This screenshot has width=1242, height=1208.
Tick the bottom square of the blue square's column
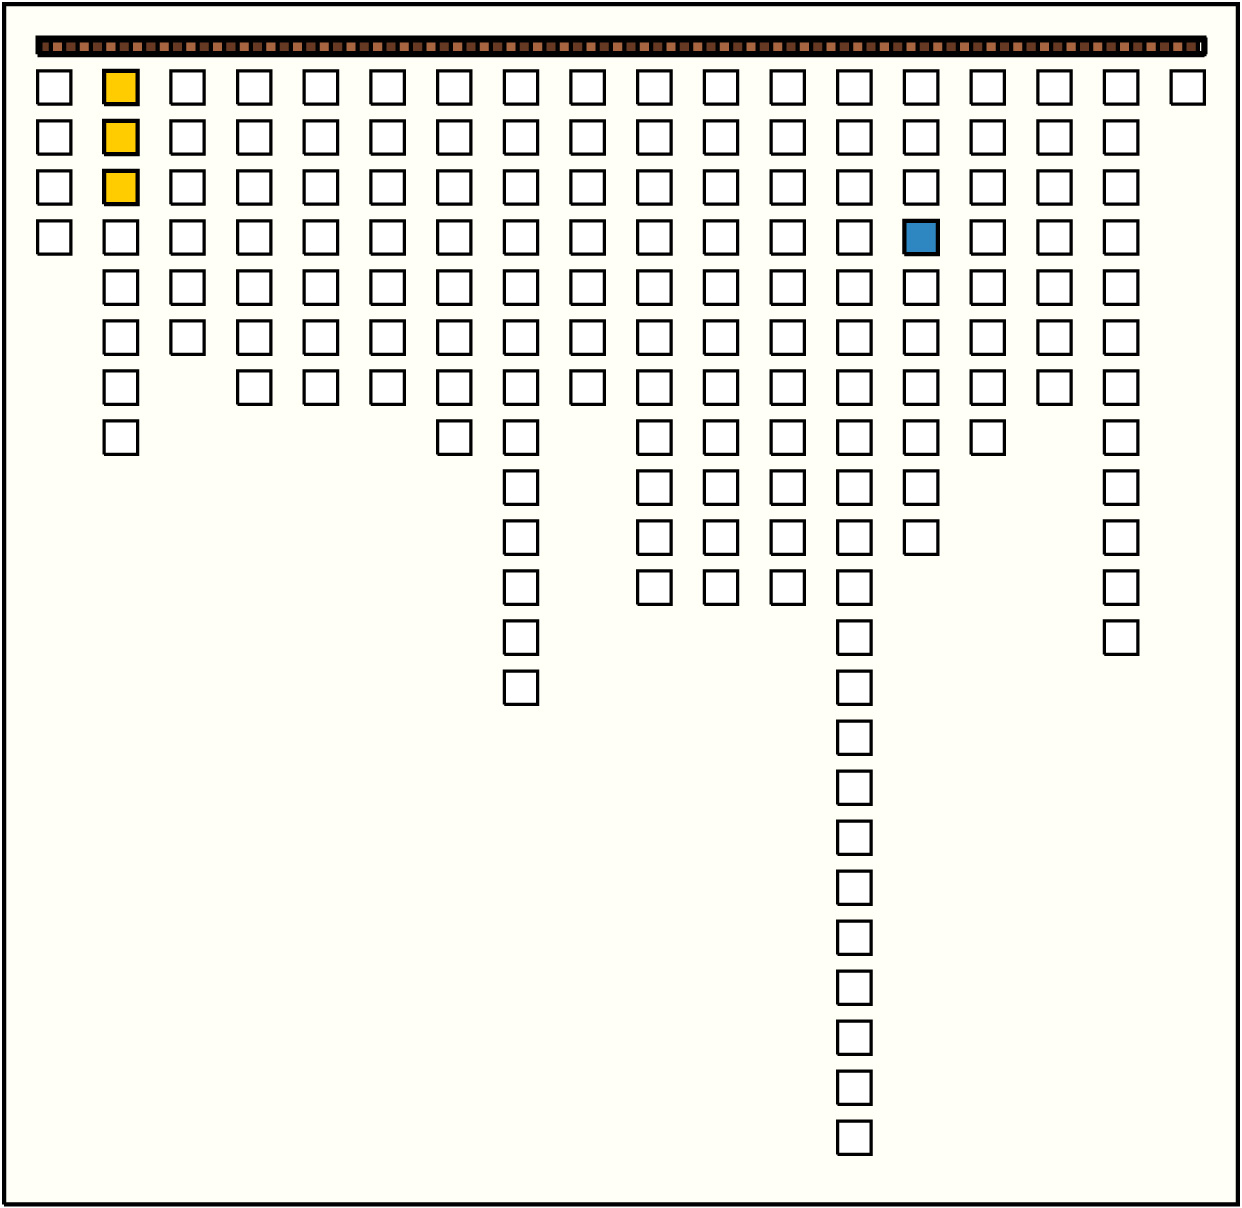tap(921, 538)
